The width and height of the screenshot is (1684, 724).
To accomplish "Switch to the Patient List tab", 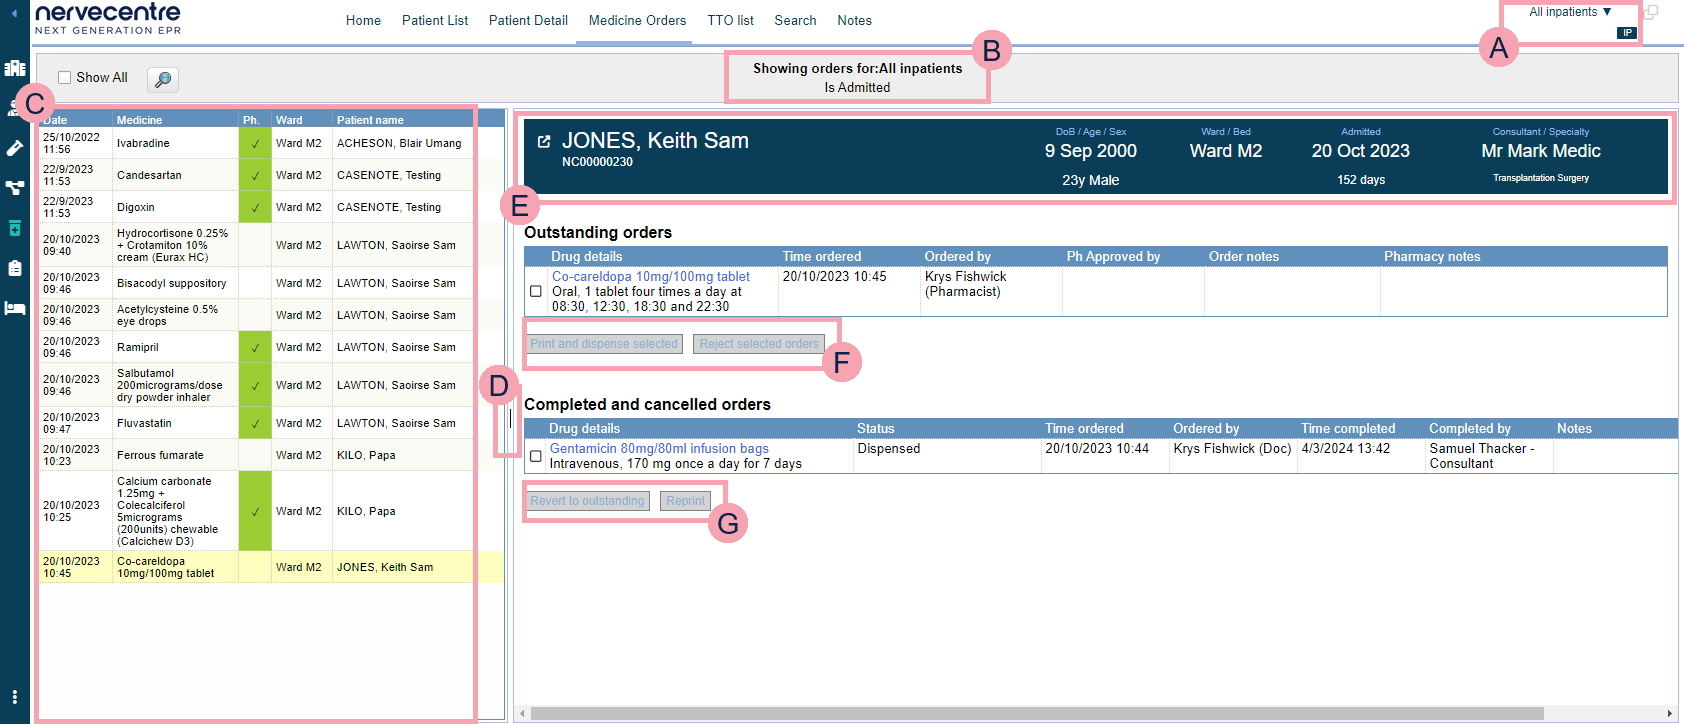I will coord(434,20).
